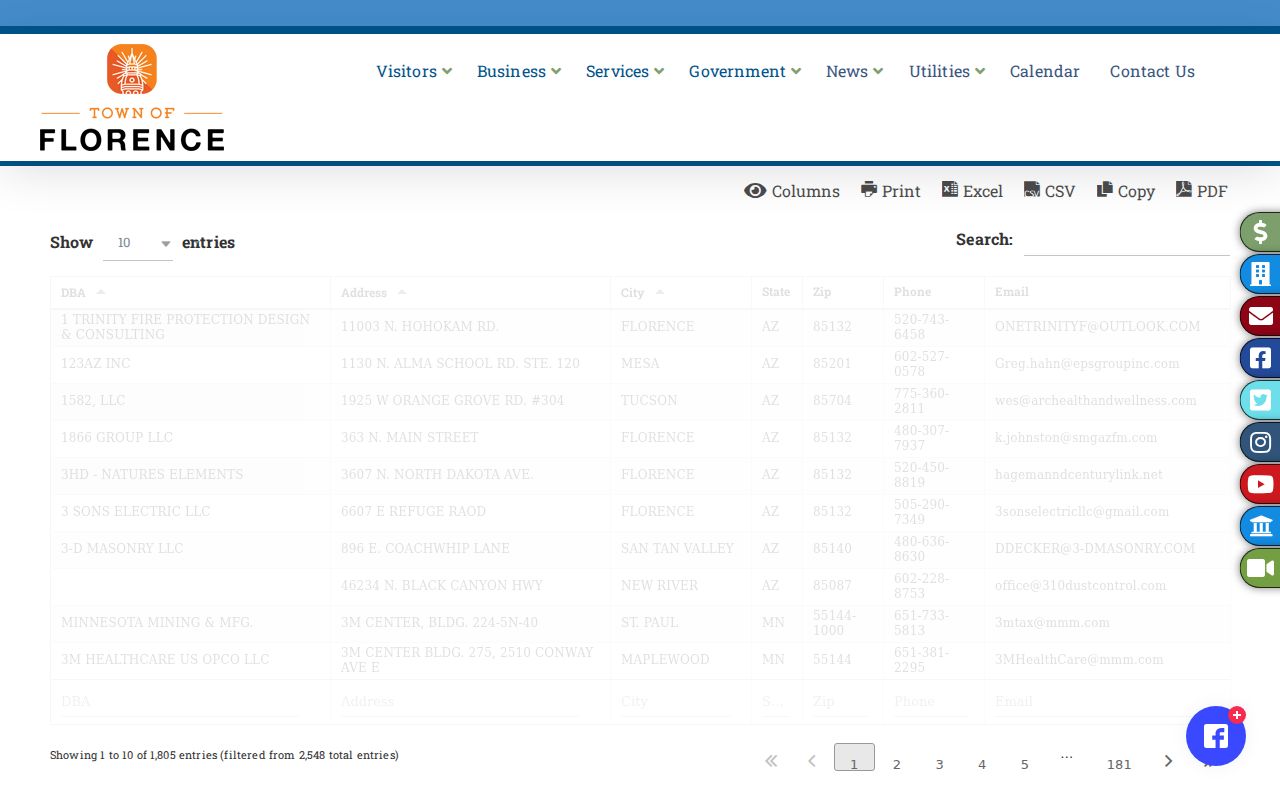Image resolution: width=1280 pixels, height=800 pixels.
Task: Click the State column header
Action: [776, 292]
